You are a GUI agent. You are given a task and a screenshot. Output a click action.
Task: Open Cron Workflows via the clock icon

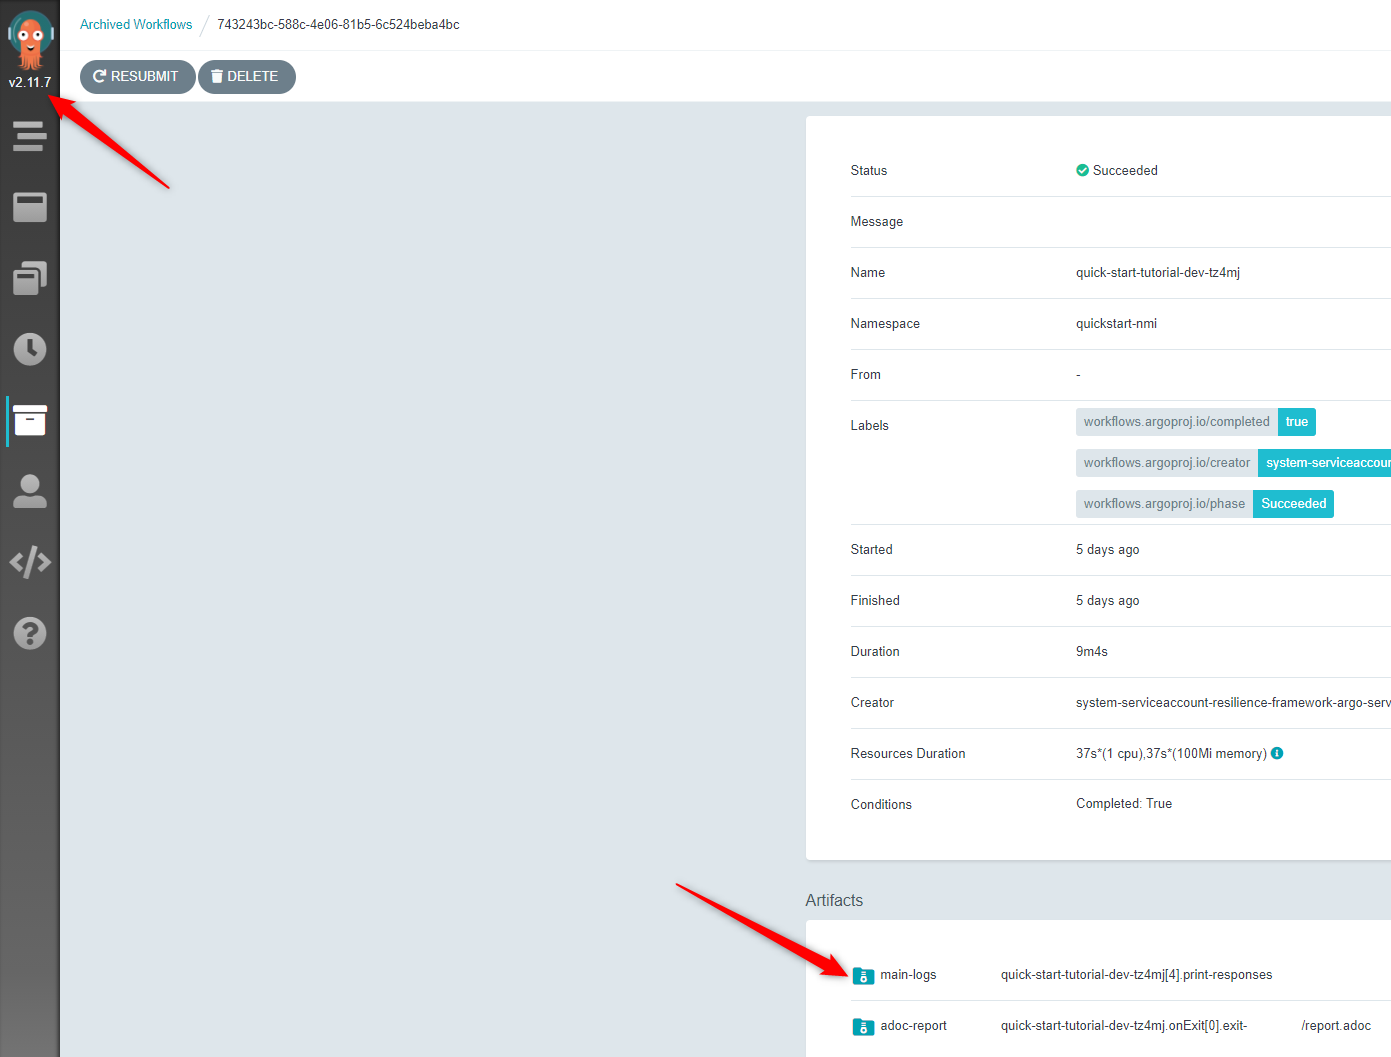(x=29, y=349)
